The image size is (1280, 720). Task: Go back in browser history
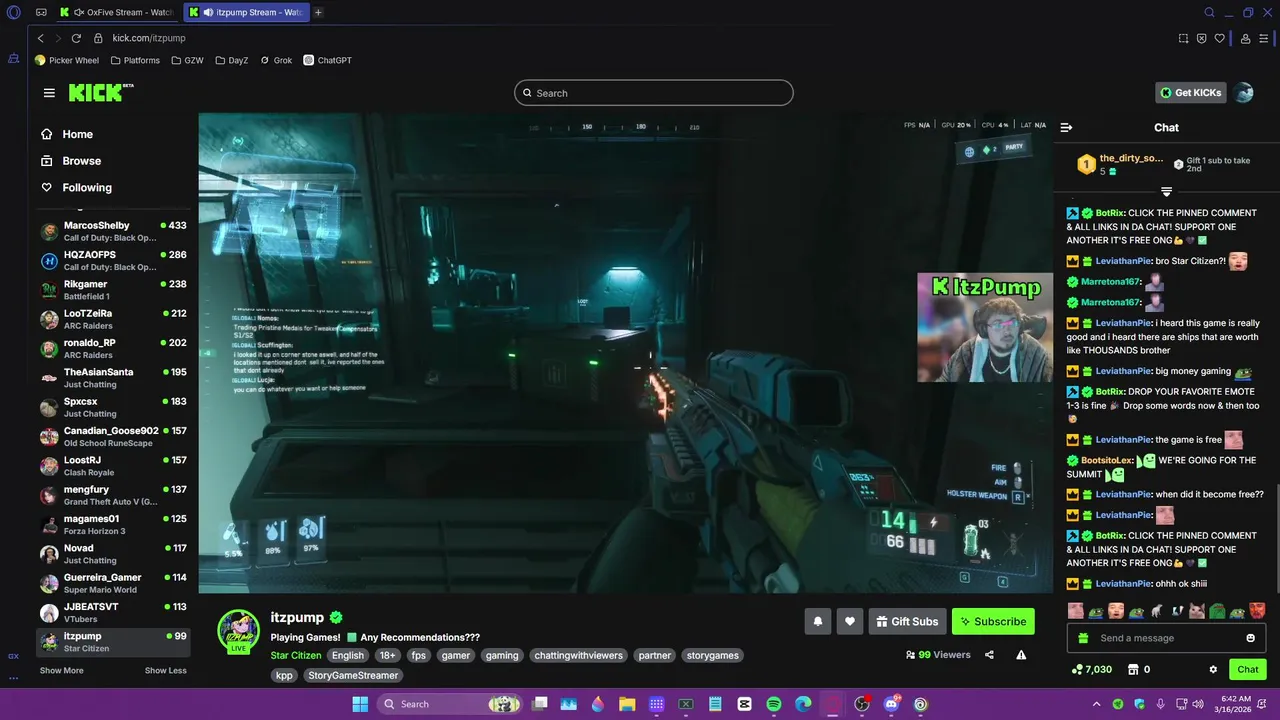(40, 38)
